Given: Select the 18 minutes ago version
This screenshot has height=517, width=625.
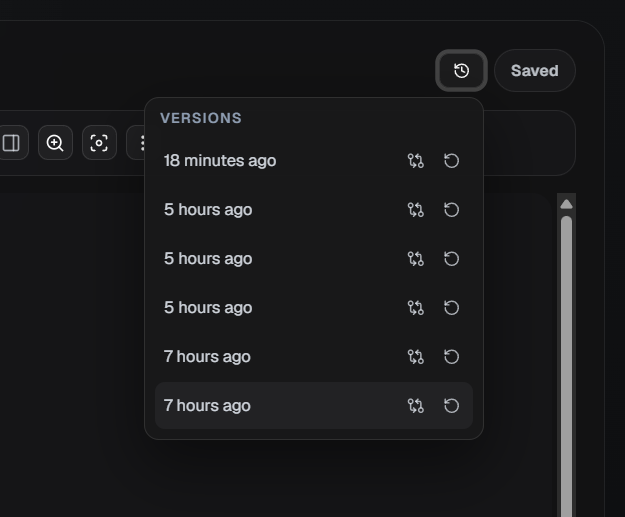Looking at the screenshot, I should tap(314, 161).
